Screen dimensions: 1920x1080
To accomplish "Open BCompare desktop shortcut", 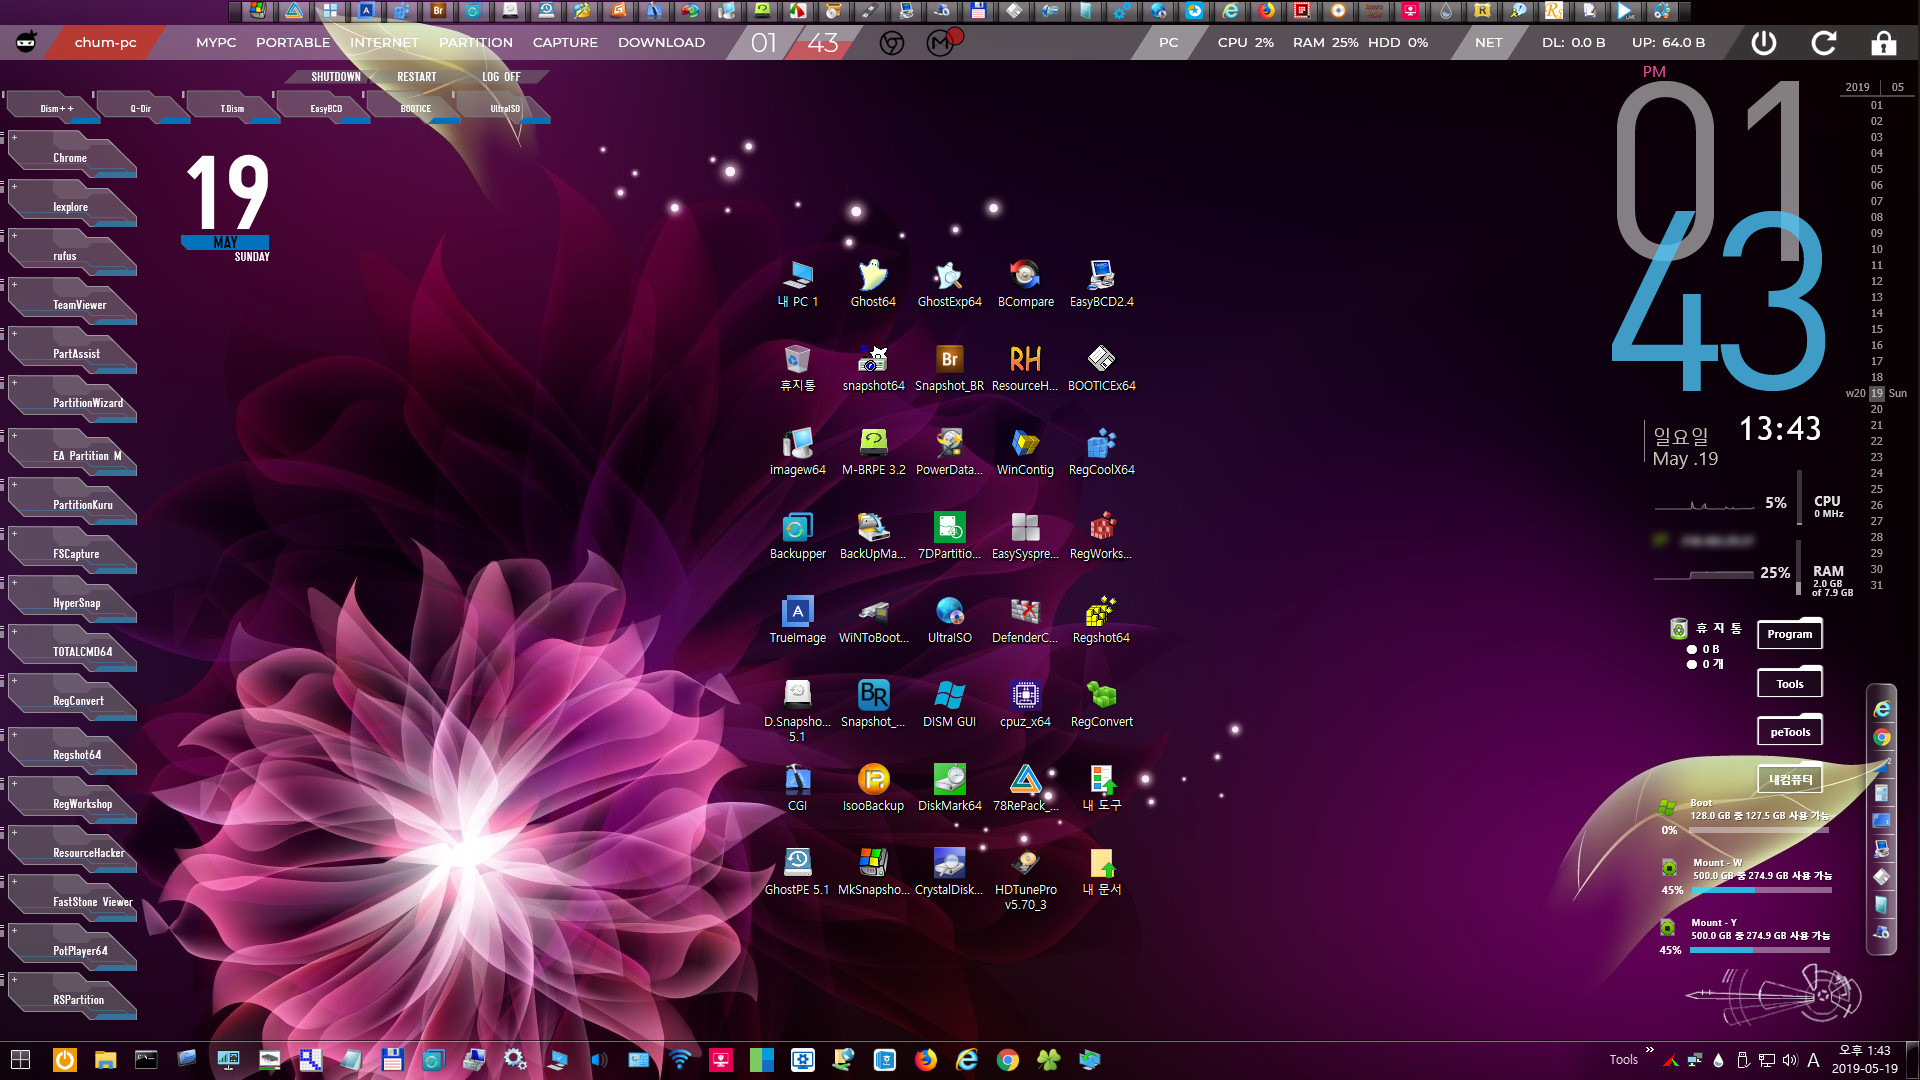I will [1025, 284].
